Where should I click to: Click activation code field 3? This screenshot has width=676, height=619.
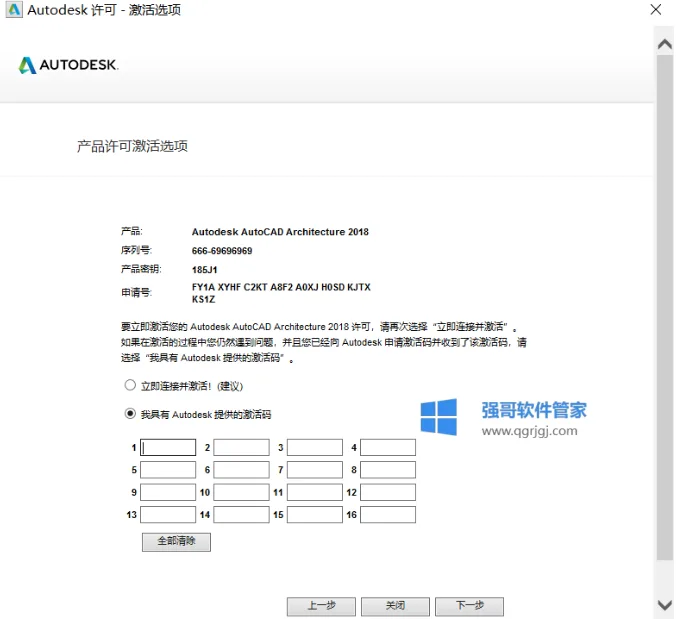tap(315, 447)
